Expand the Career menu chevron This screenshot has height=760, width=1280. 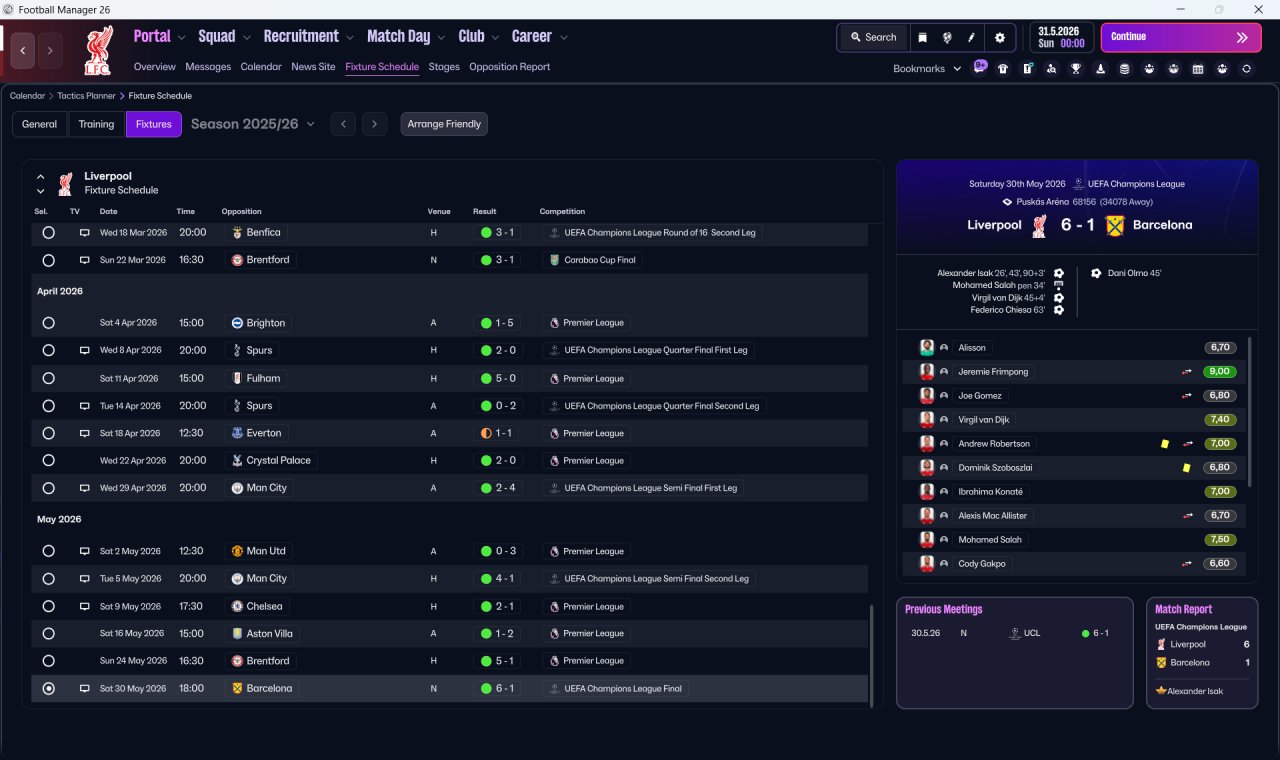(564, 38)
